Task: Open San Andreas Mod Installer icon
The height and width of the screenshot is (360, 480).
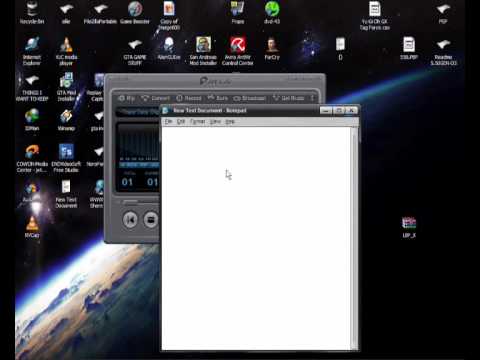Action: [x=203, y=51]
